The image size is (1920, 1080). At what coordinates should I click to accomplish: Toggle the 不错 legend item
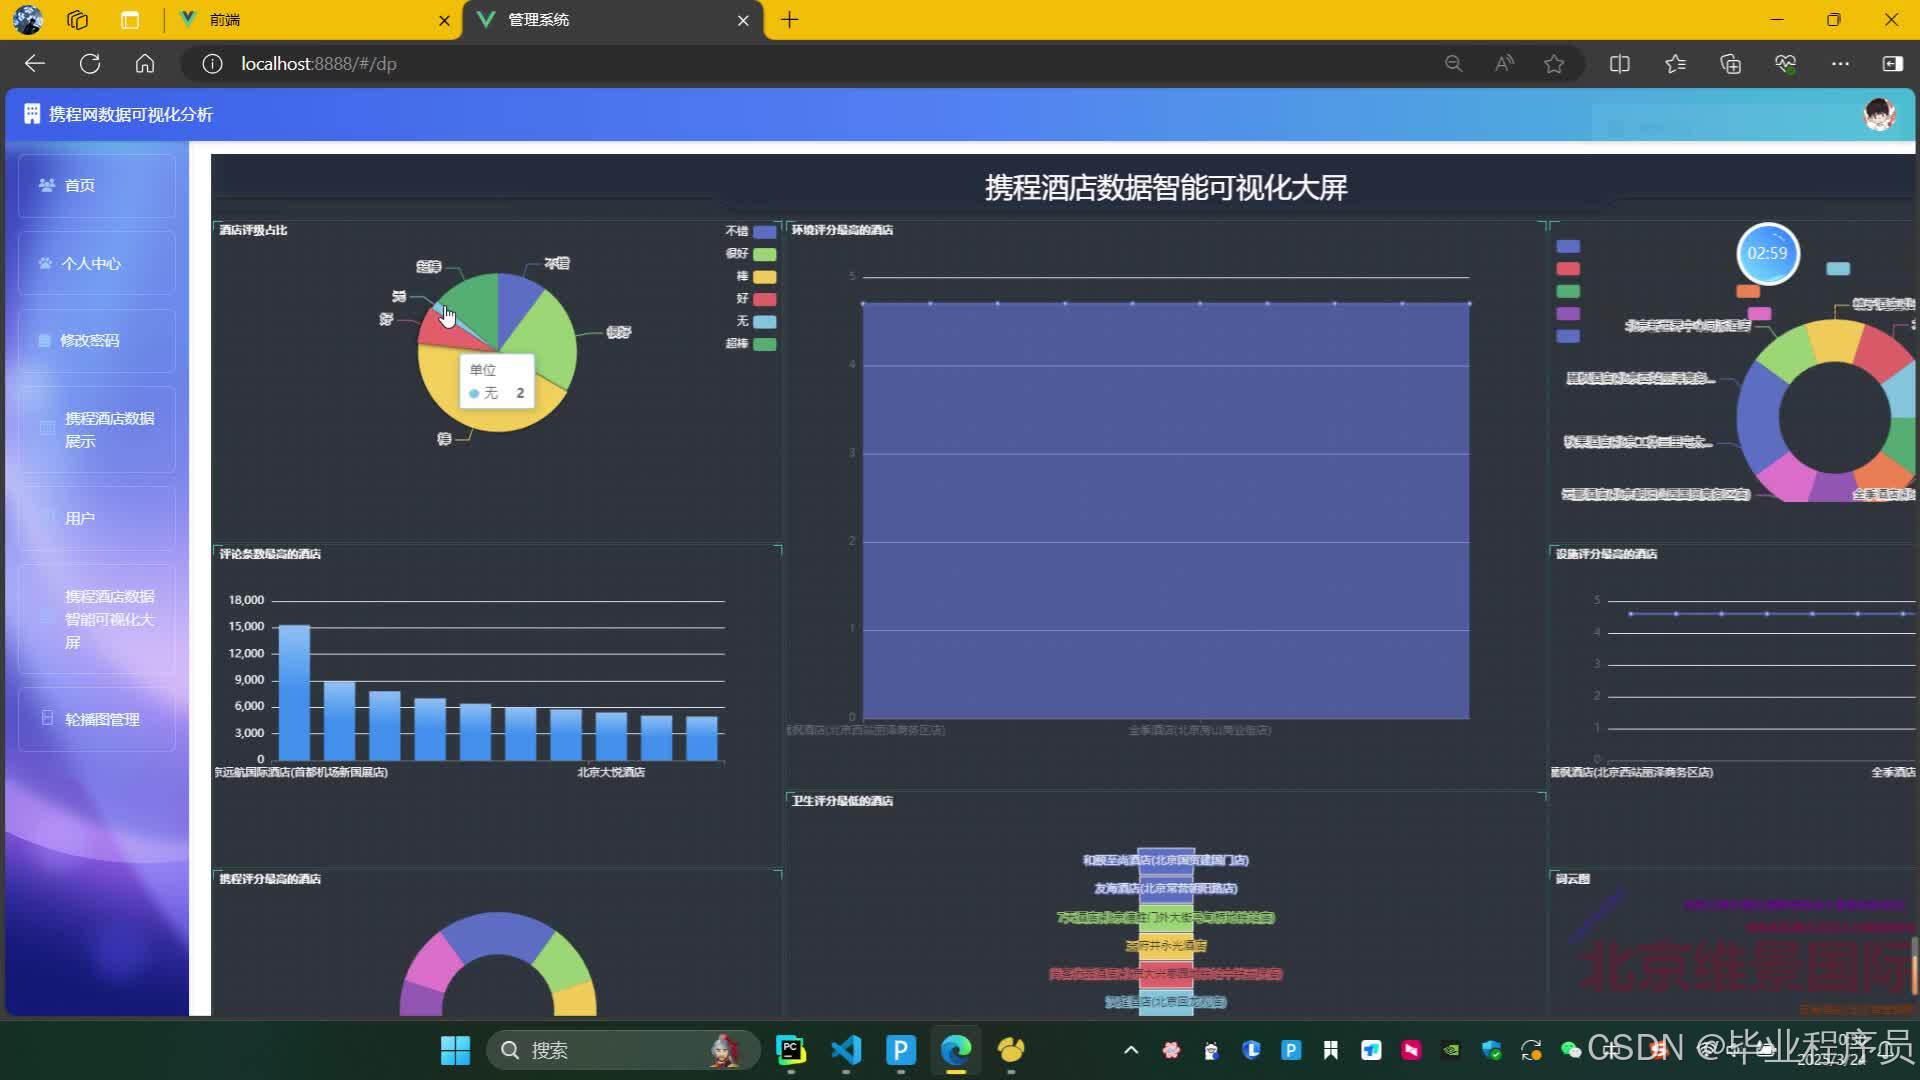coord(764,231)
